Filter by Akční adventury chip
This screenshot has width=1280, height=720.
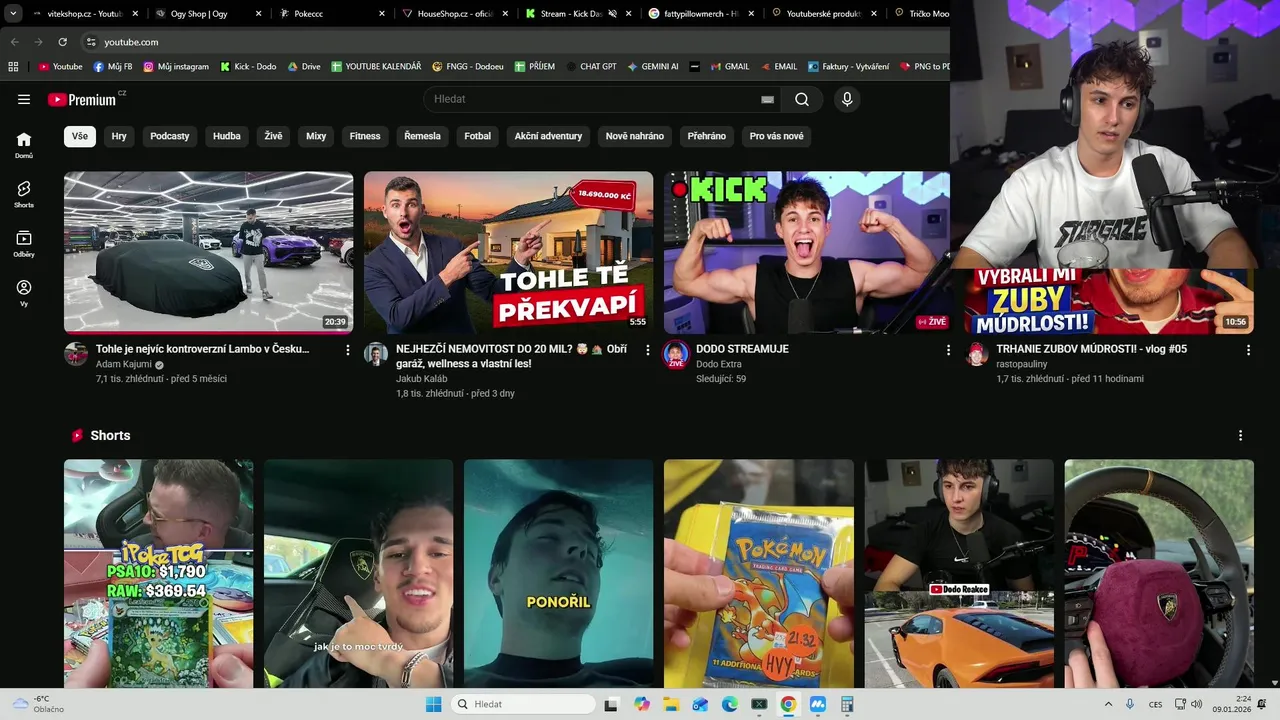(x=548, y=136)
